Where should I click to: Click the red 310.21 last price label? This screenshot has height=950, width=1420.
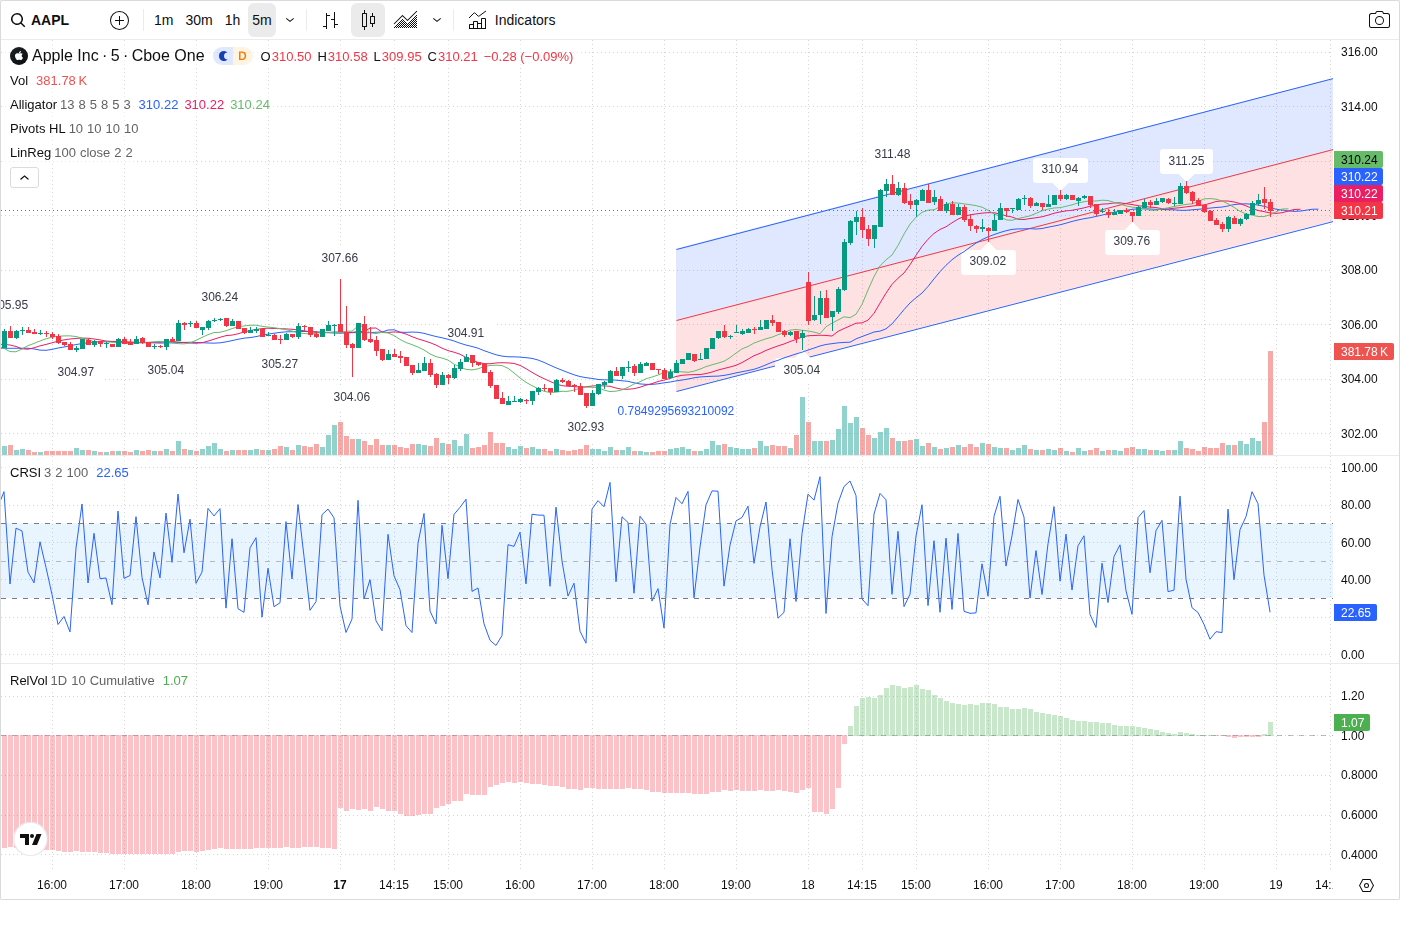click(1359, 211)
